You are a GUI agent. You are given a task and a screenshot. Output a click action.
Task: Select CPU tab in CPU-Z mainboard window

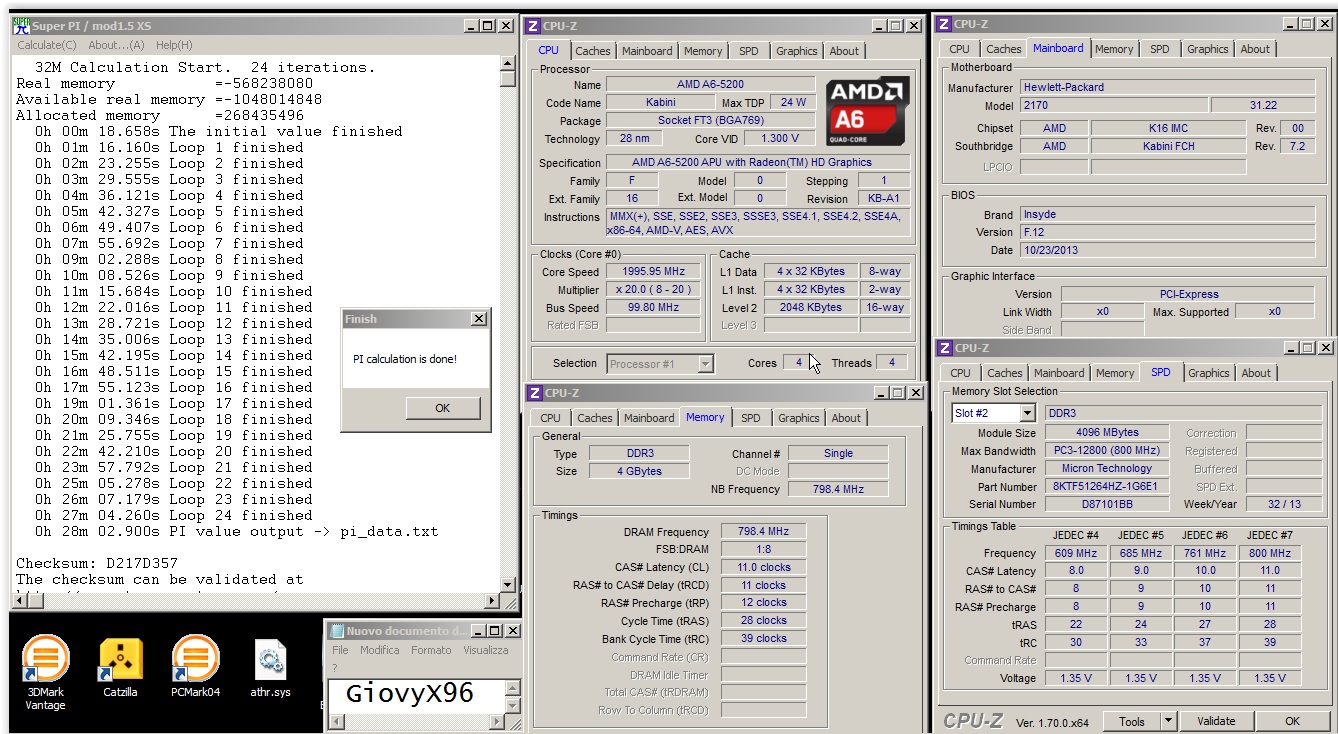pyautogui.click(x=959, y=49)
